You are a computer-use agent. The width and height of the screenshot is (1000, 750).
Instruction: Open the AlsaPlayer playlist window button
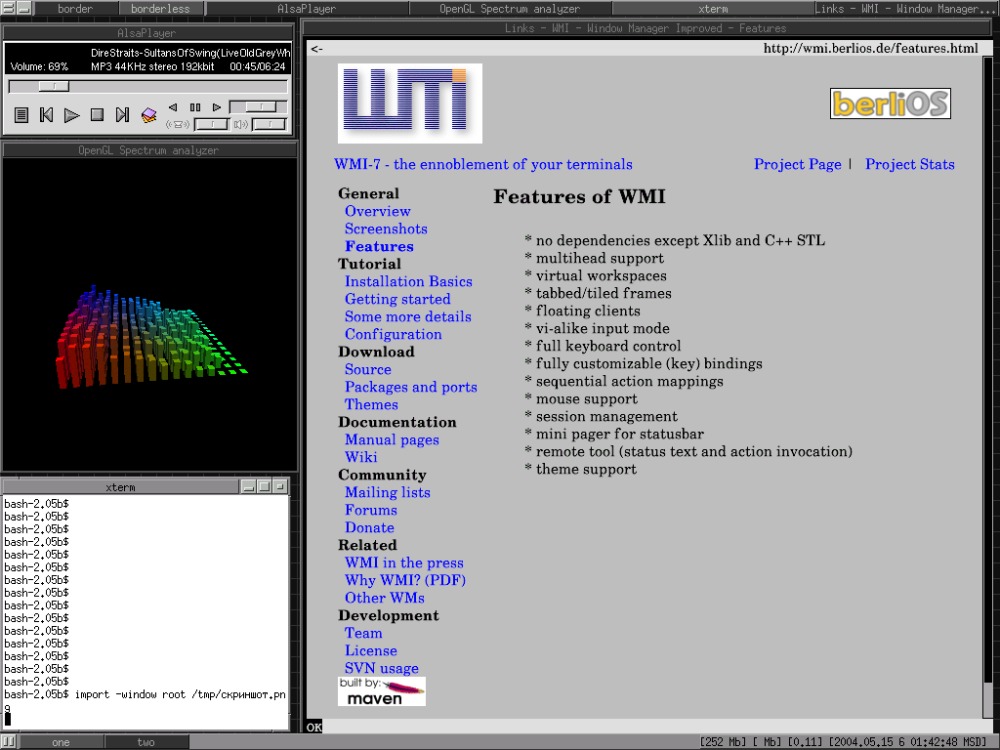[x=21, y=115]
